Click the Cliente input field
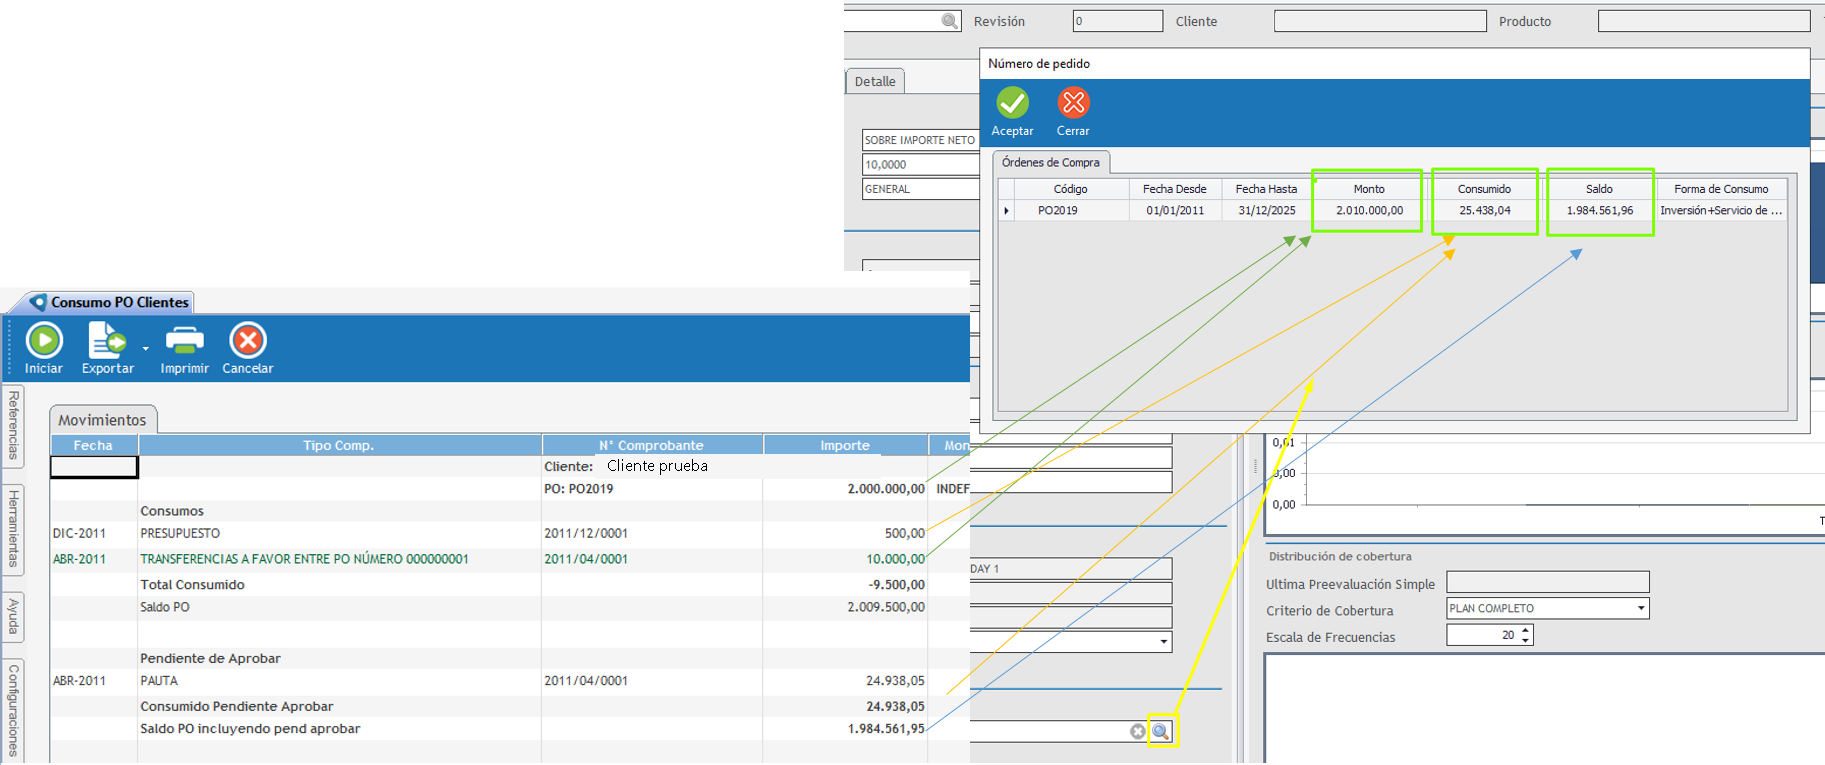Viewport: 1825px width, 765px height. [1379, 21]
